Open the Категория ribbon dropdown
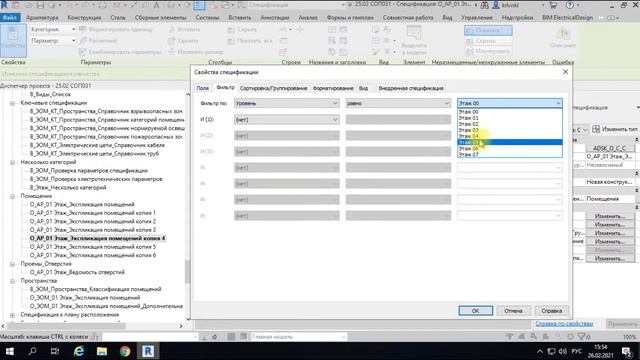 53,29
